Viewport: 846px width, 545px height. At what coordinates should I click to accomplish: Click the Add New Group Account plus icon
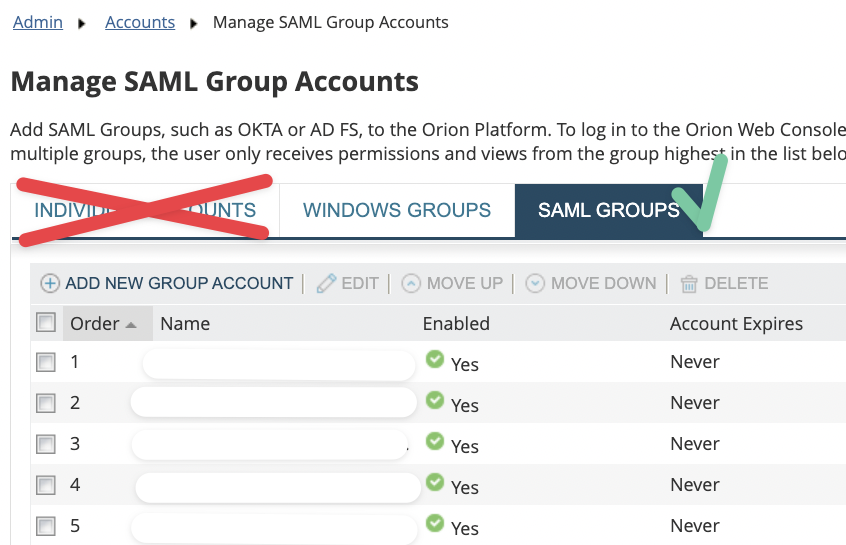50,284
